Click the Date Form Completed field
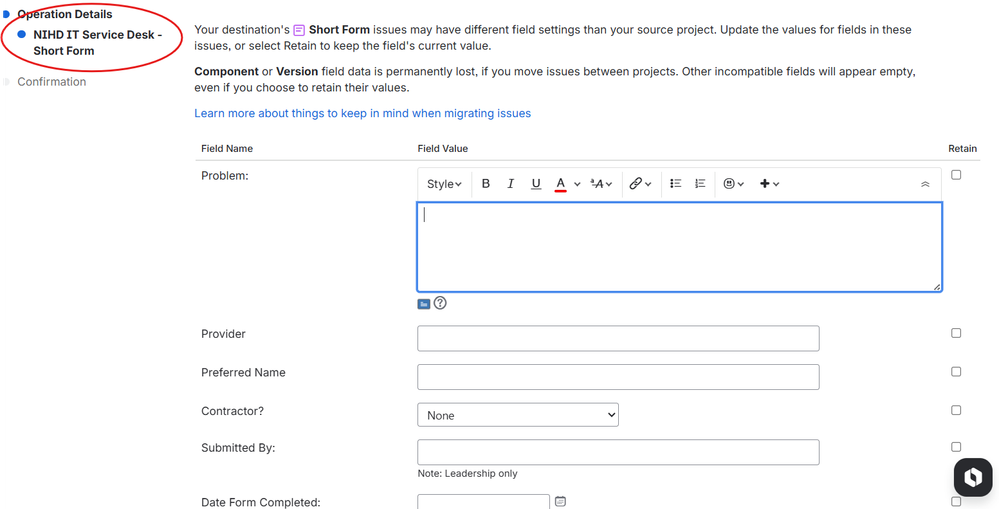 tap(483, 502)
